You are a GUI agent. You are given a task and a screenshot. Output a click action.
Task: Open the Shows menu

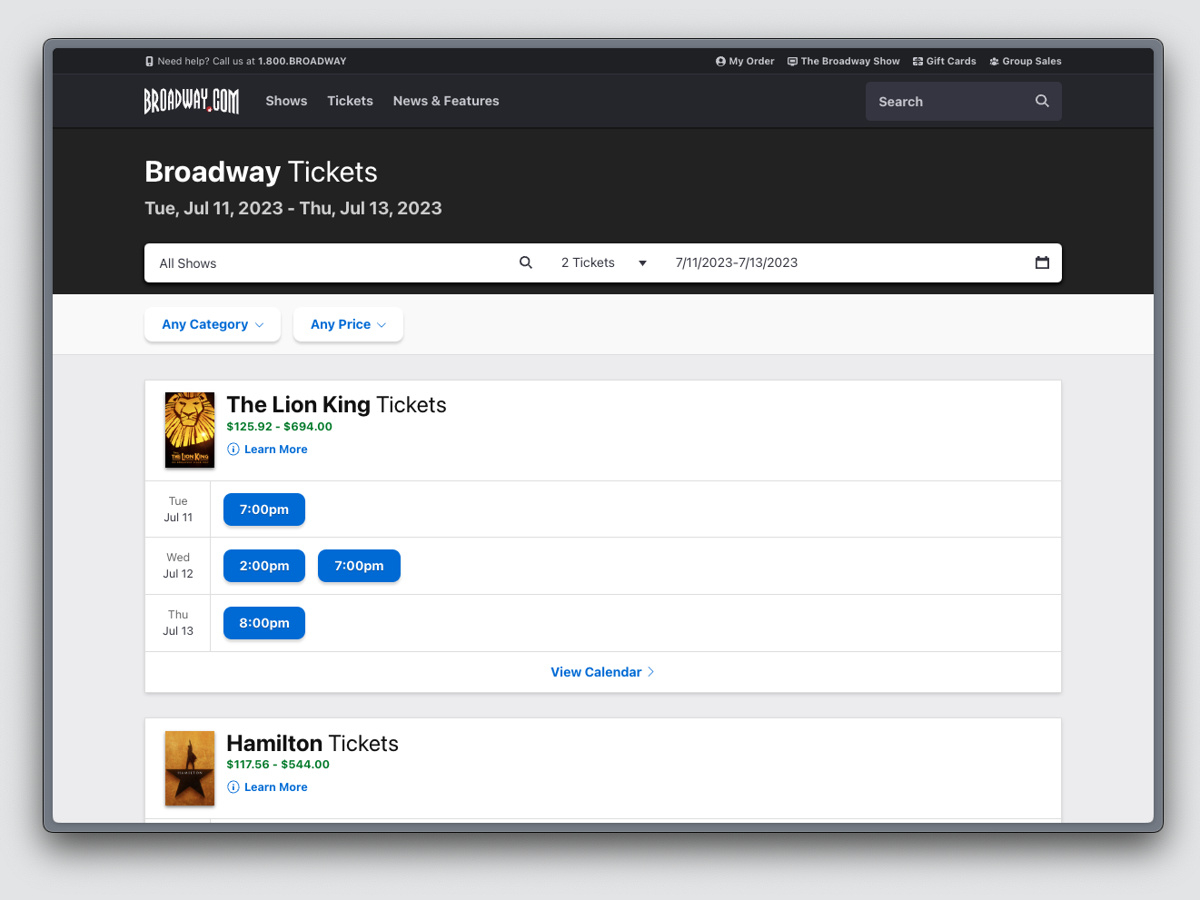(x=286, y=101)
